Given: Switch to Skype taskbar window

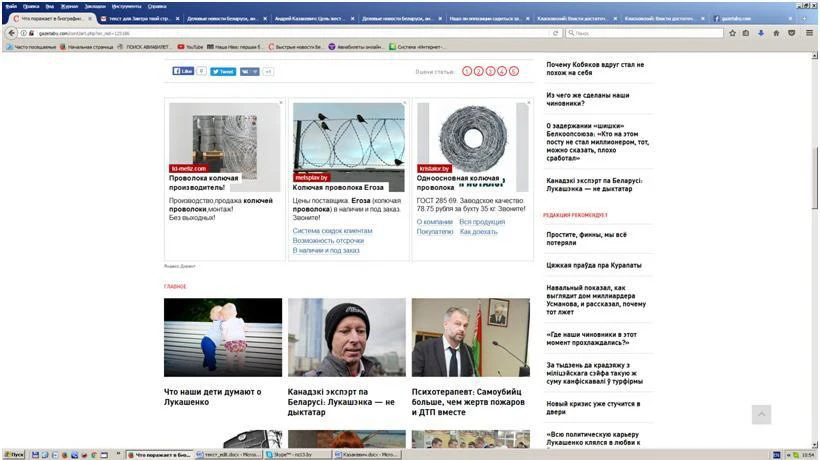Looking at the screenshot, I should 298,455.
